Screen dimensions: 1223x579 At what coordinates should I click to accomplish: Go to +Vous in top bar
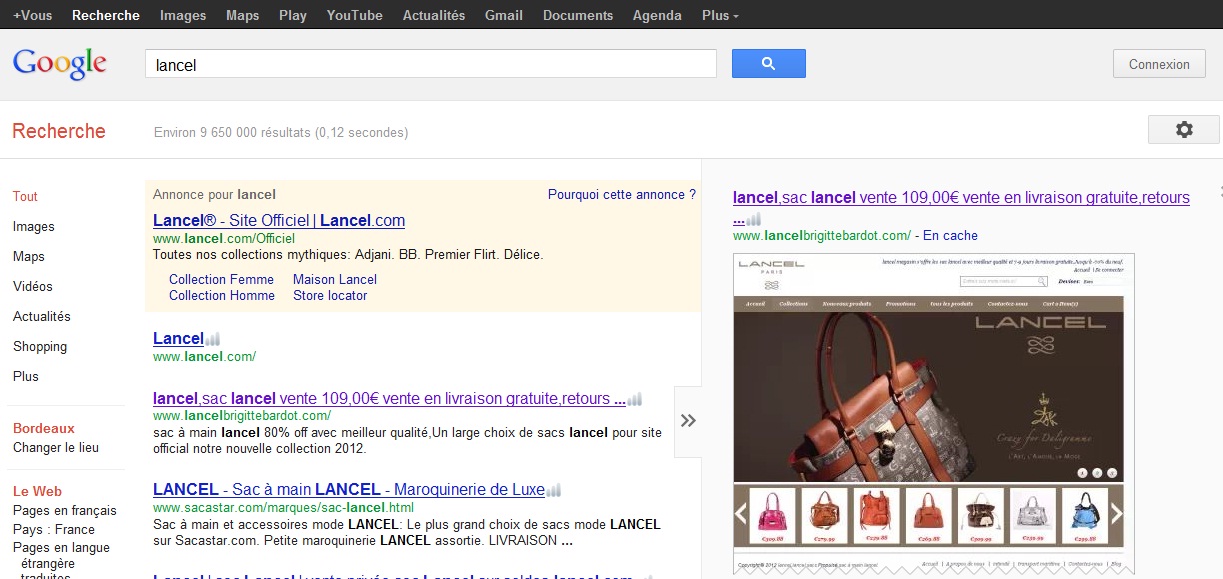coord(32,15)
